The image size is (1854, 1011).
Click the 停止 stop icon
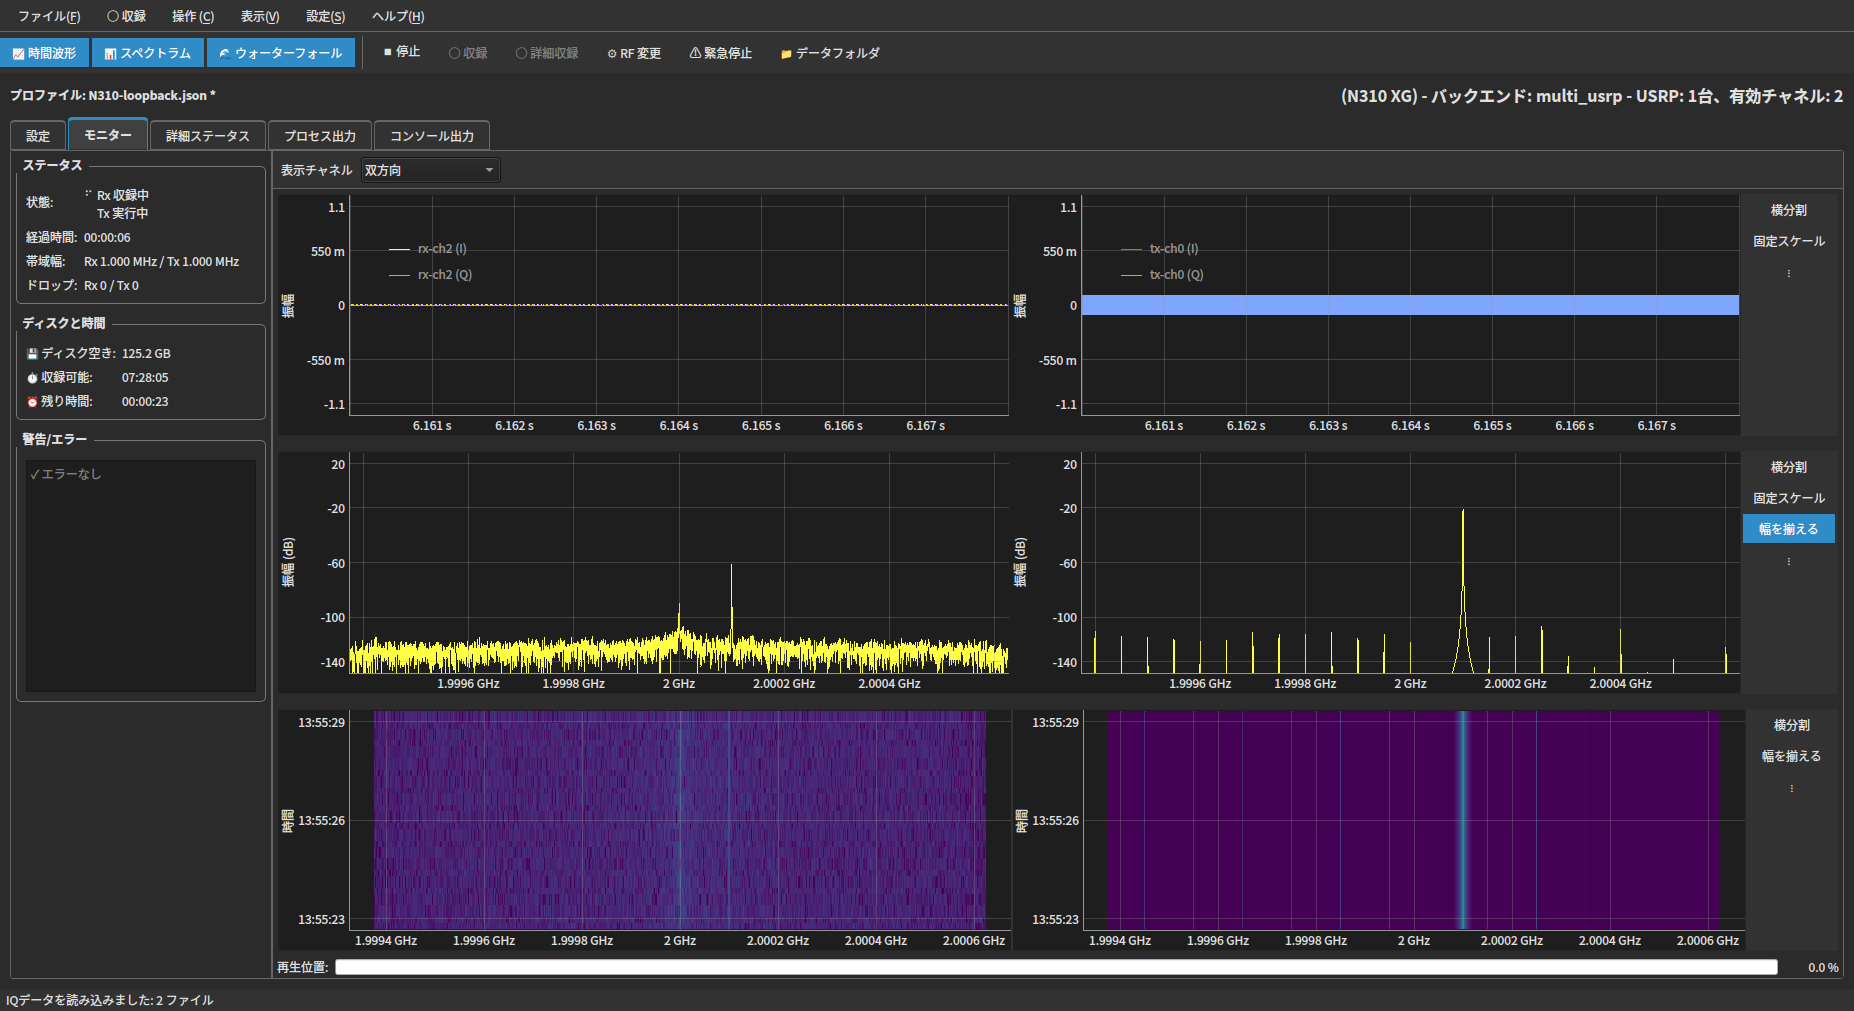click(388, 52)
